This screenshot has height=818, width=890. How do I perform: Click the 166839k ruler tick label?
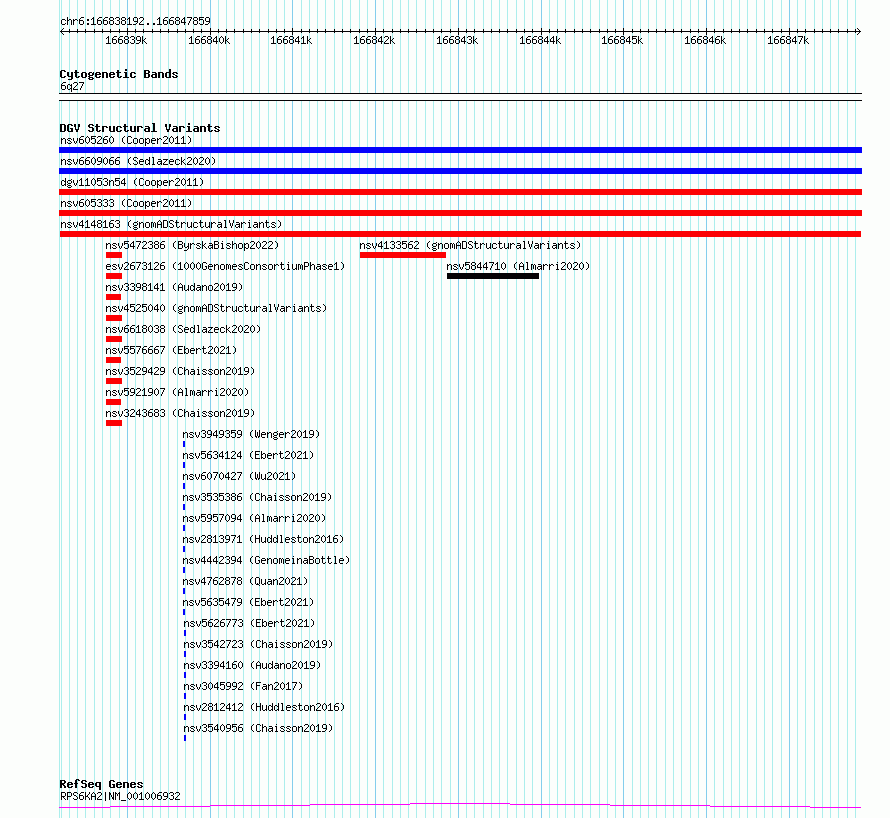pos(126,40)
